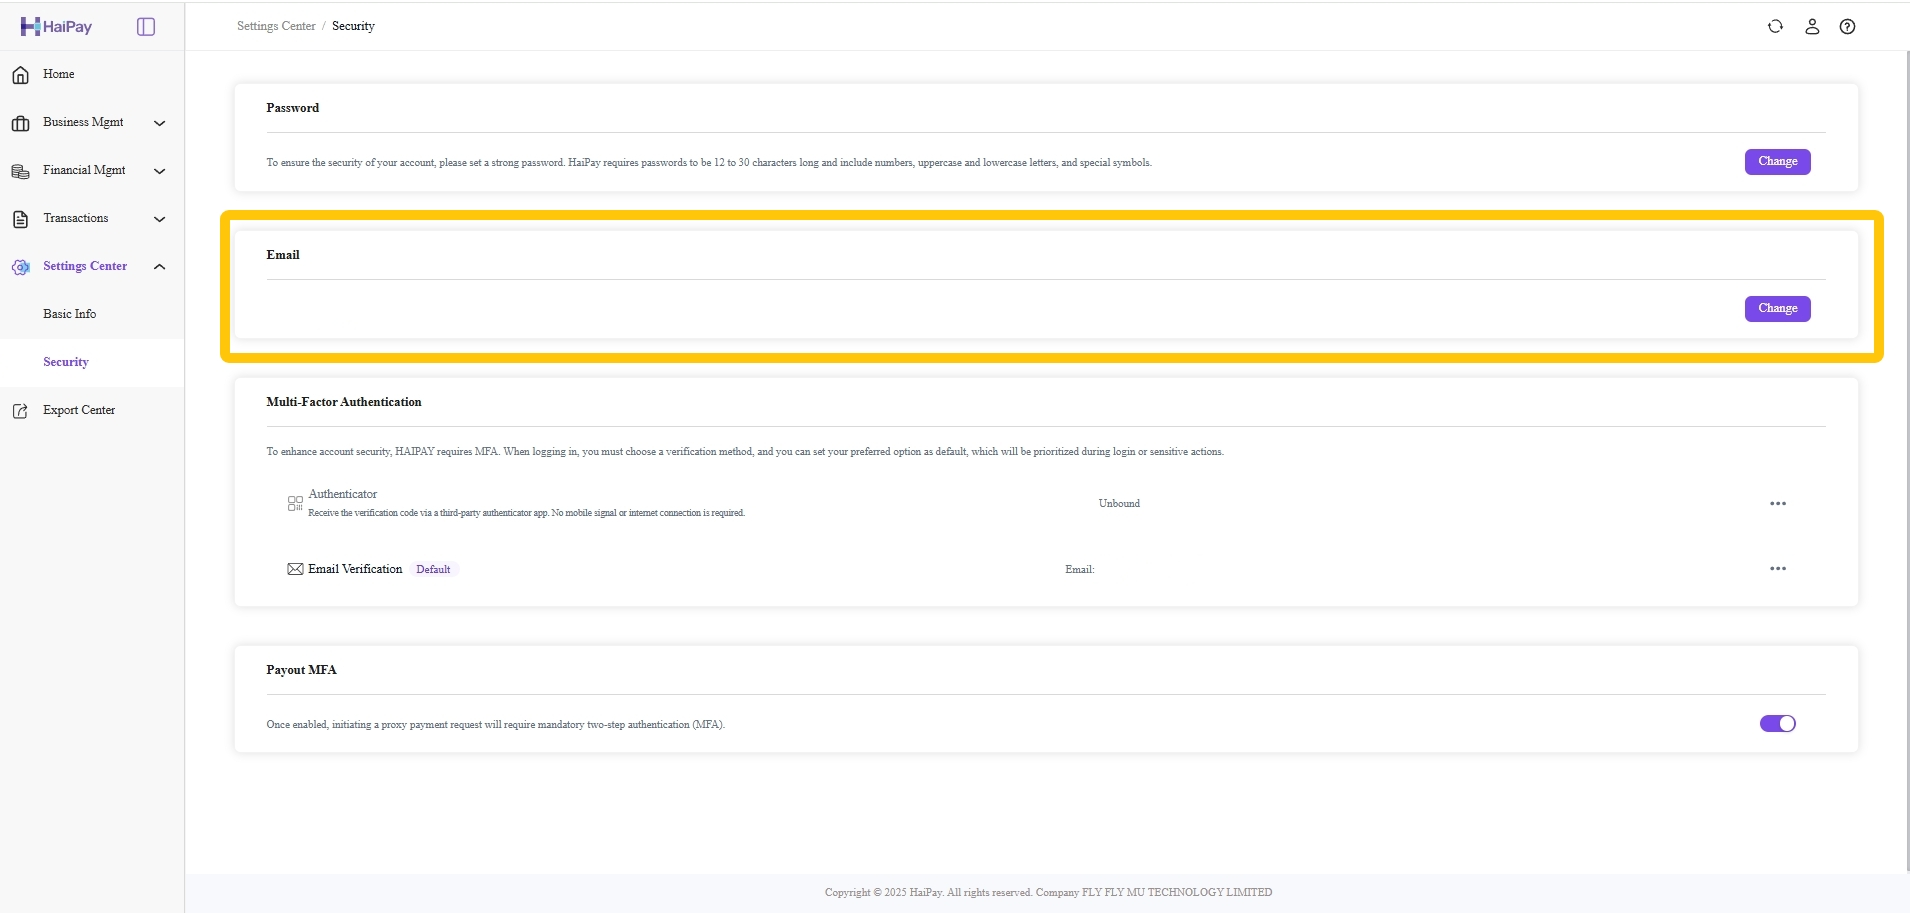1910x913 pixels.
Task: Click the refresh icon in the top bar
Action: [x=1776, y=27]
